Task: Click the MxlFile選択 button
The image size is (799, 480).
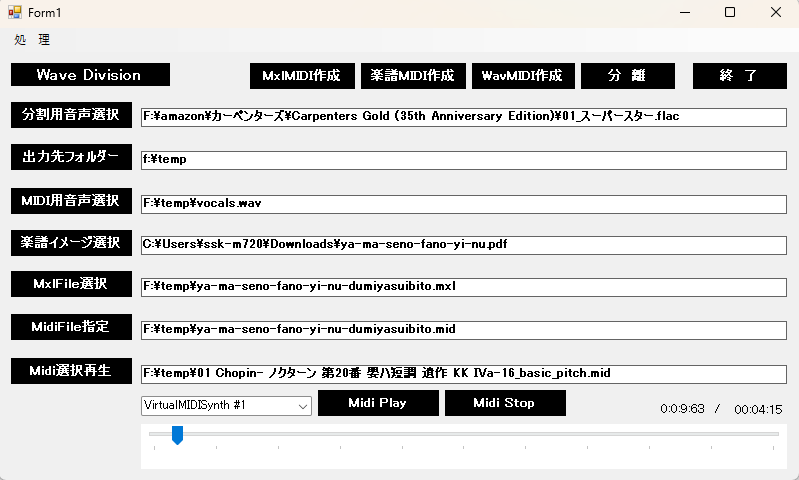Action: pos(71,284)
